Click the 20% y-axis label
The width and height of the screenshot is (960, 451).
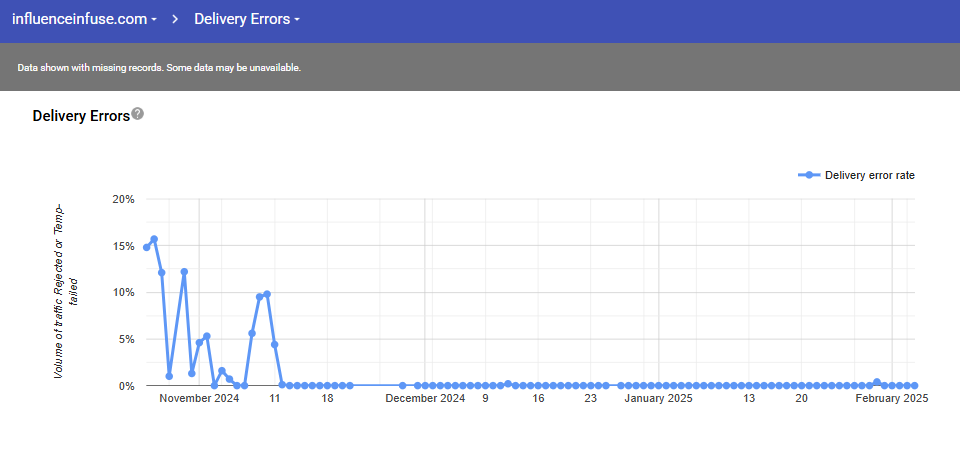click(x=122, y=199)
